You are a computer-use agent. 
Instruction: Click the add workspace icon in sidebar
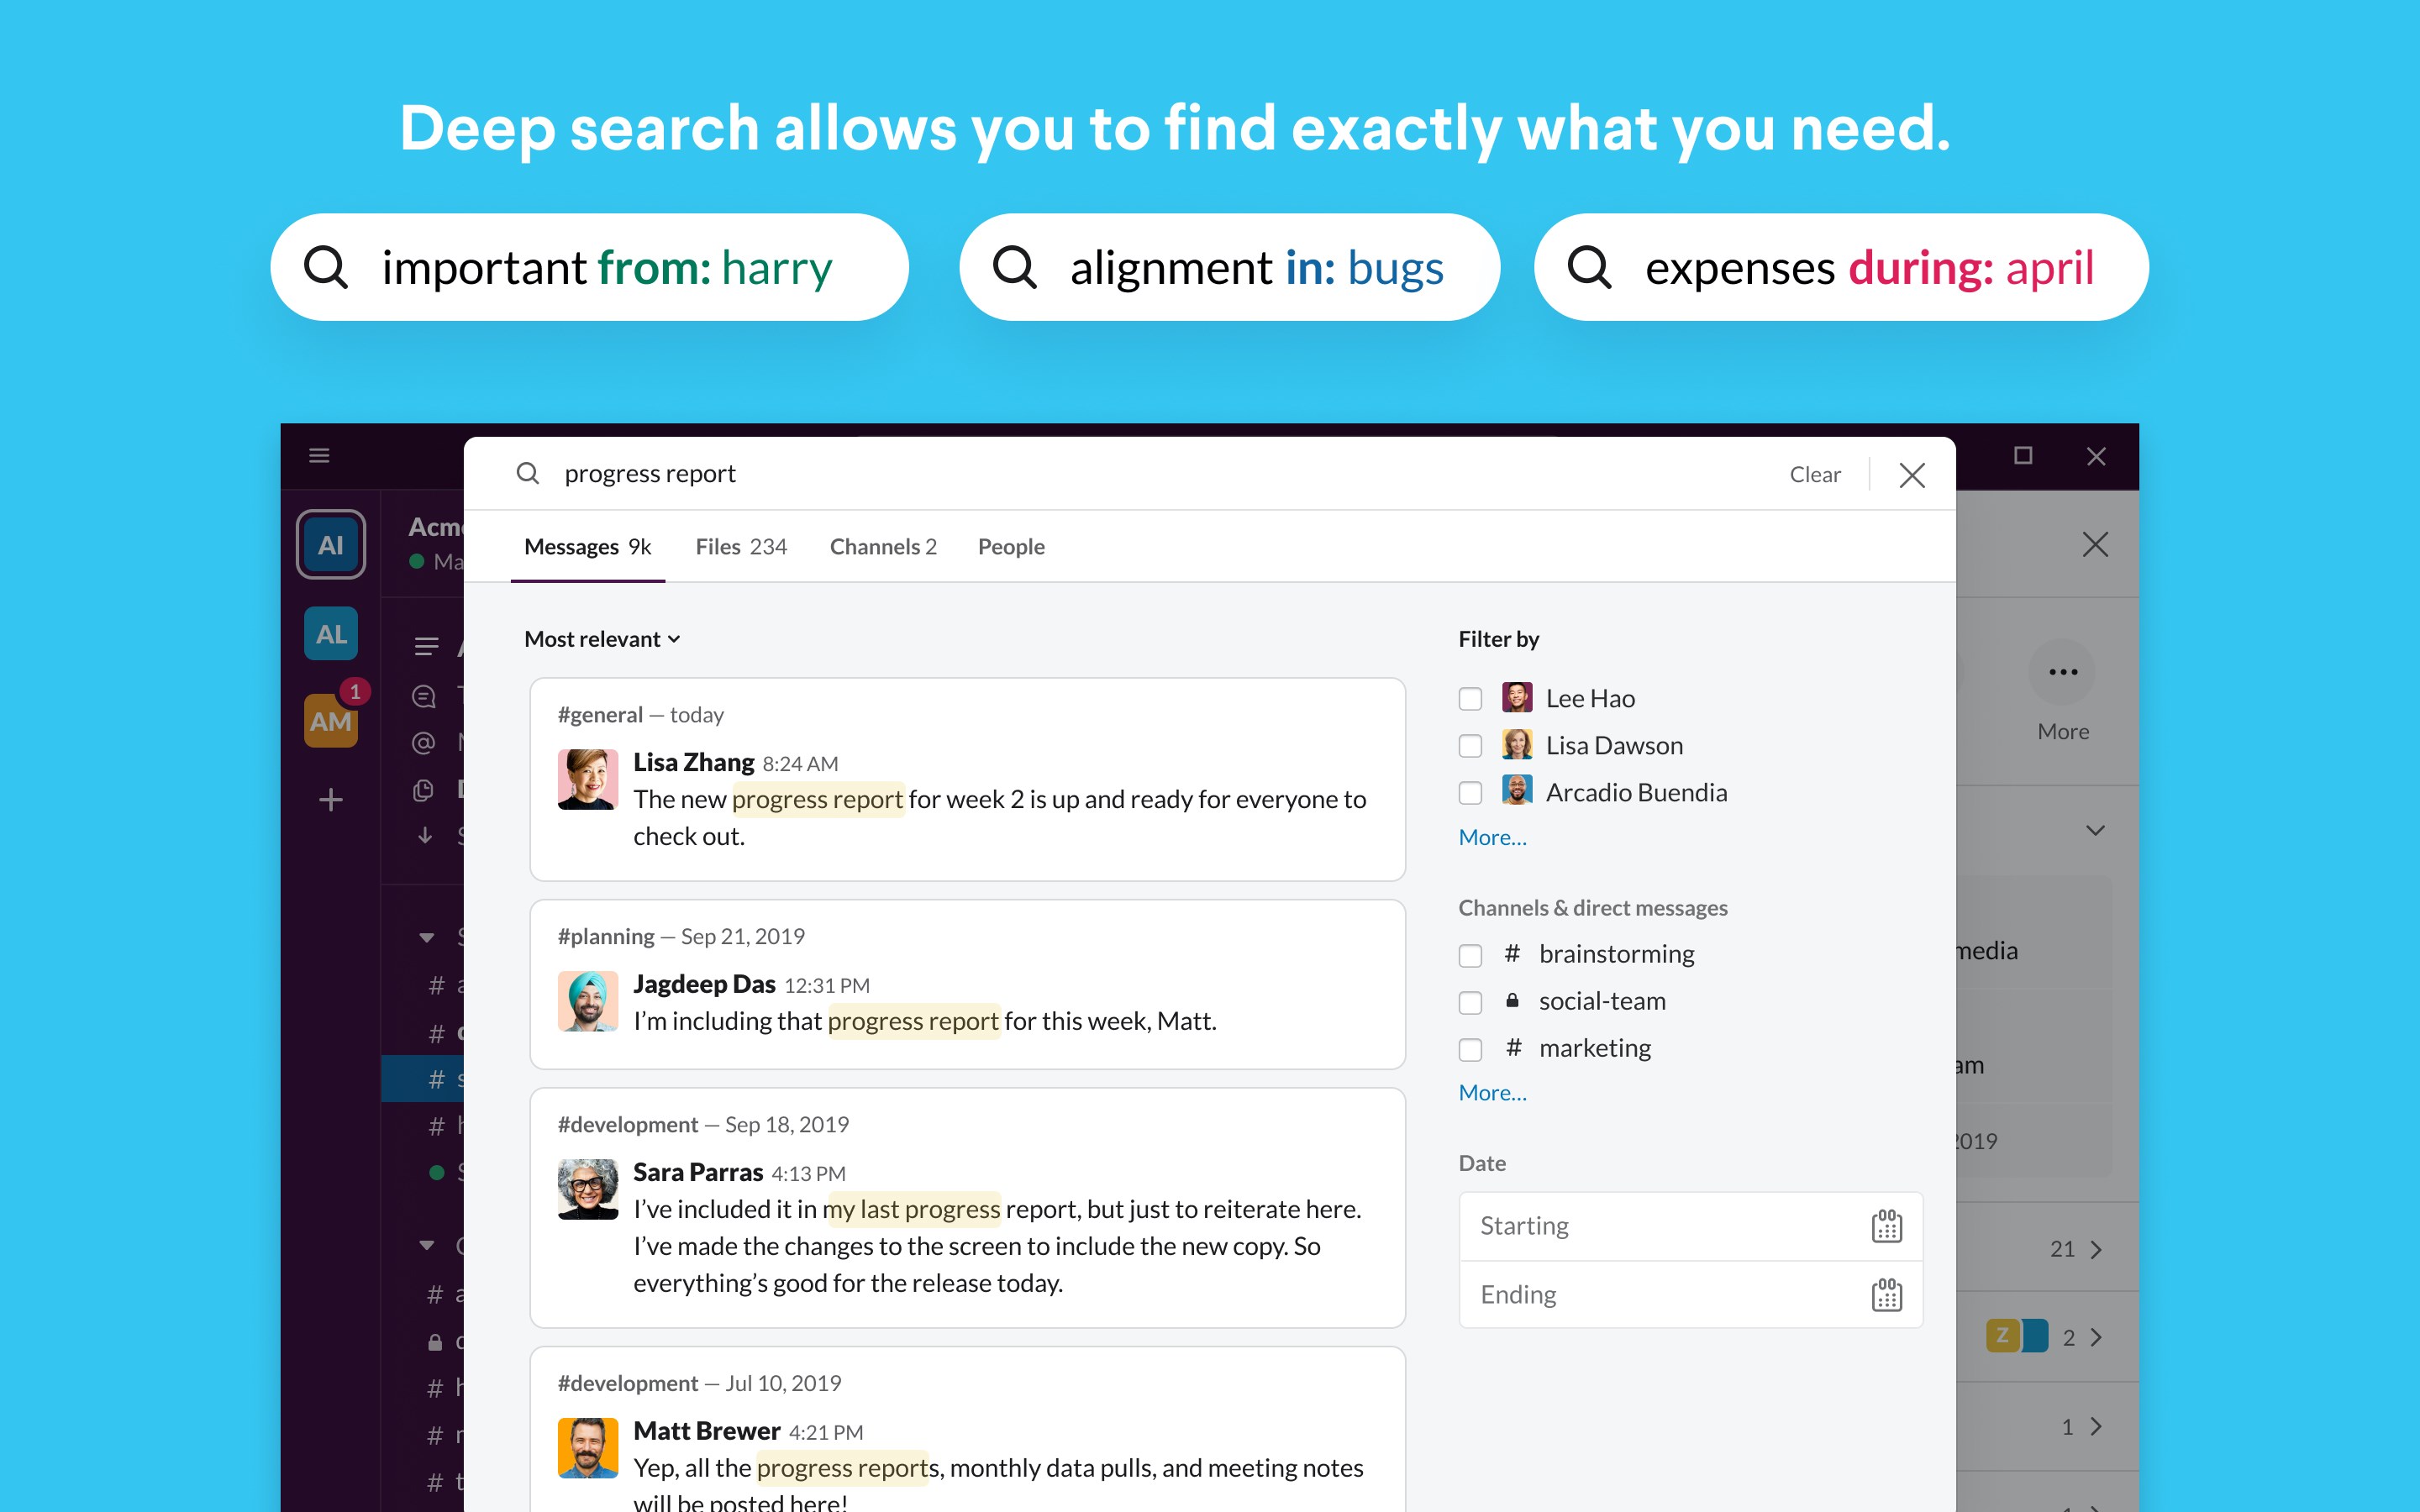331,800
